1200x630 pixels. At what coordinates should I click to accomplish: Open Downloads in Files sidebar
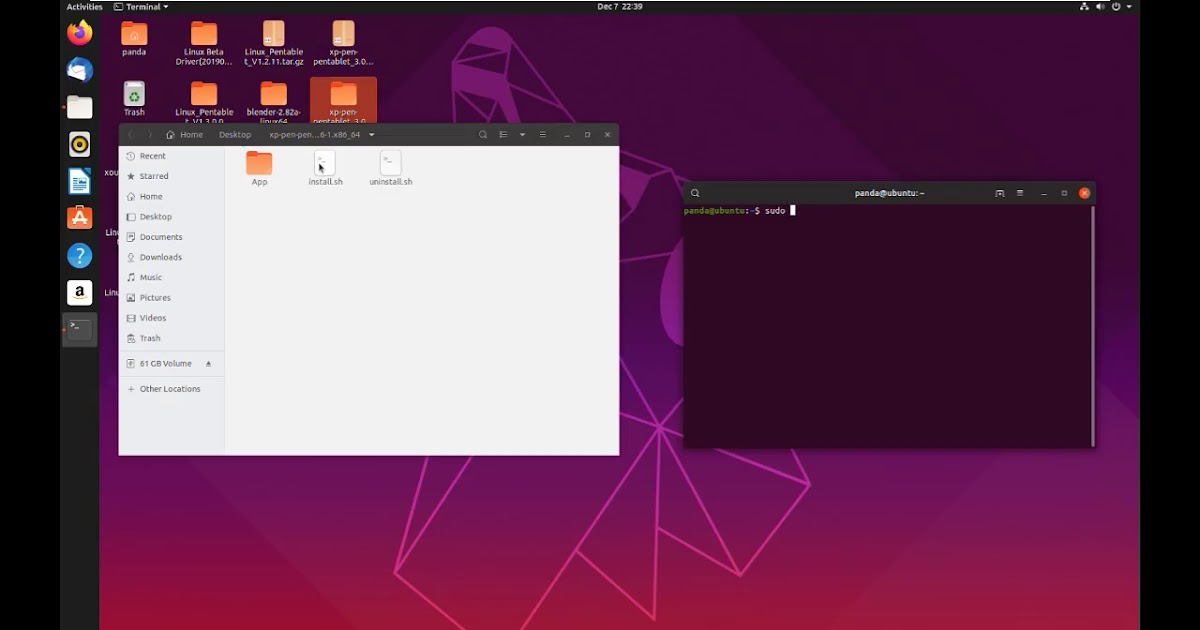172,257
